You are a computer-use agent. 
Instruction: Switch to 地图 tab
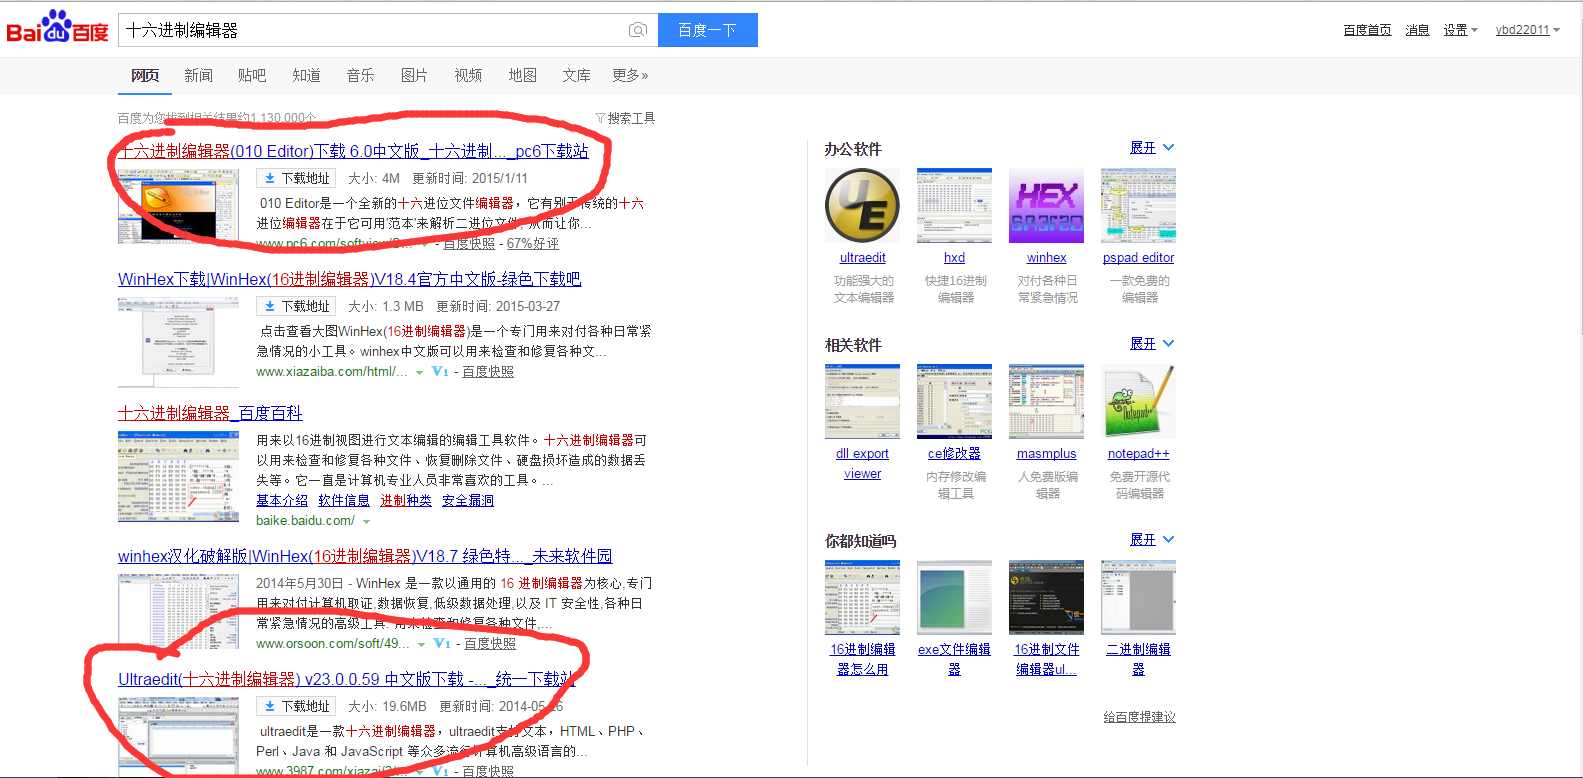point(522,75)
